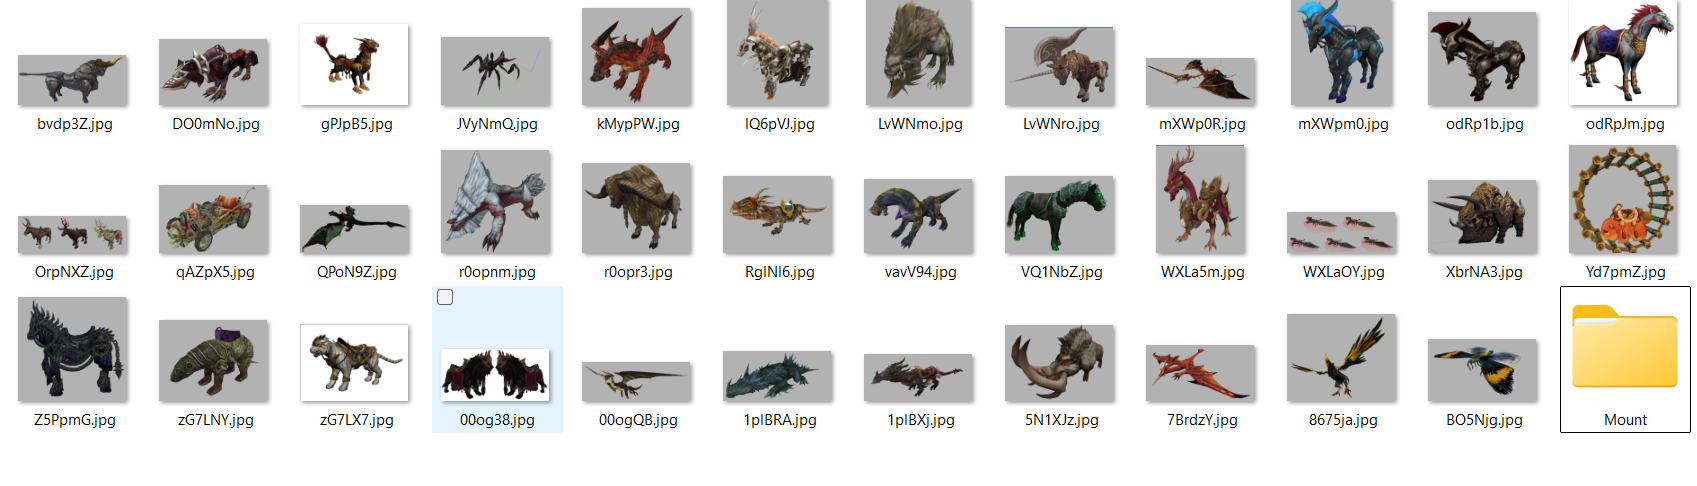Screen dimensions: 1697x486
Task: Select the rhino image XbrNA3.jpg
Action: point(1482,216)
